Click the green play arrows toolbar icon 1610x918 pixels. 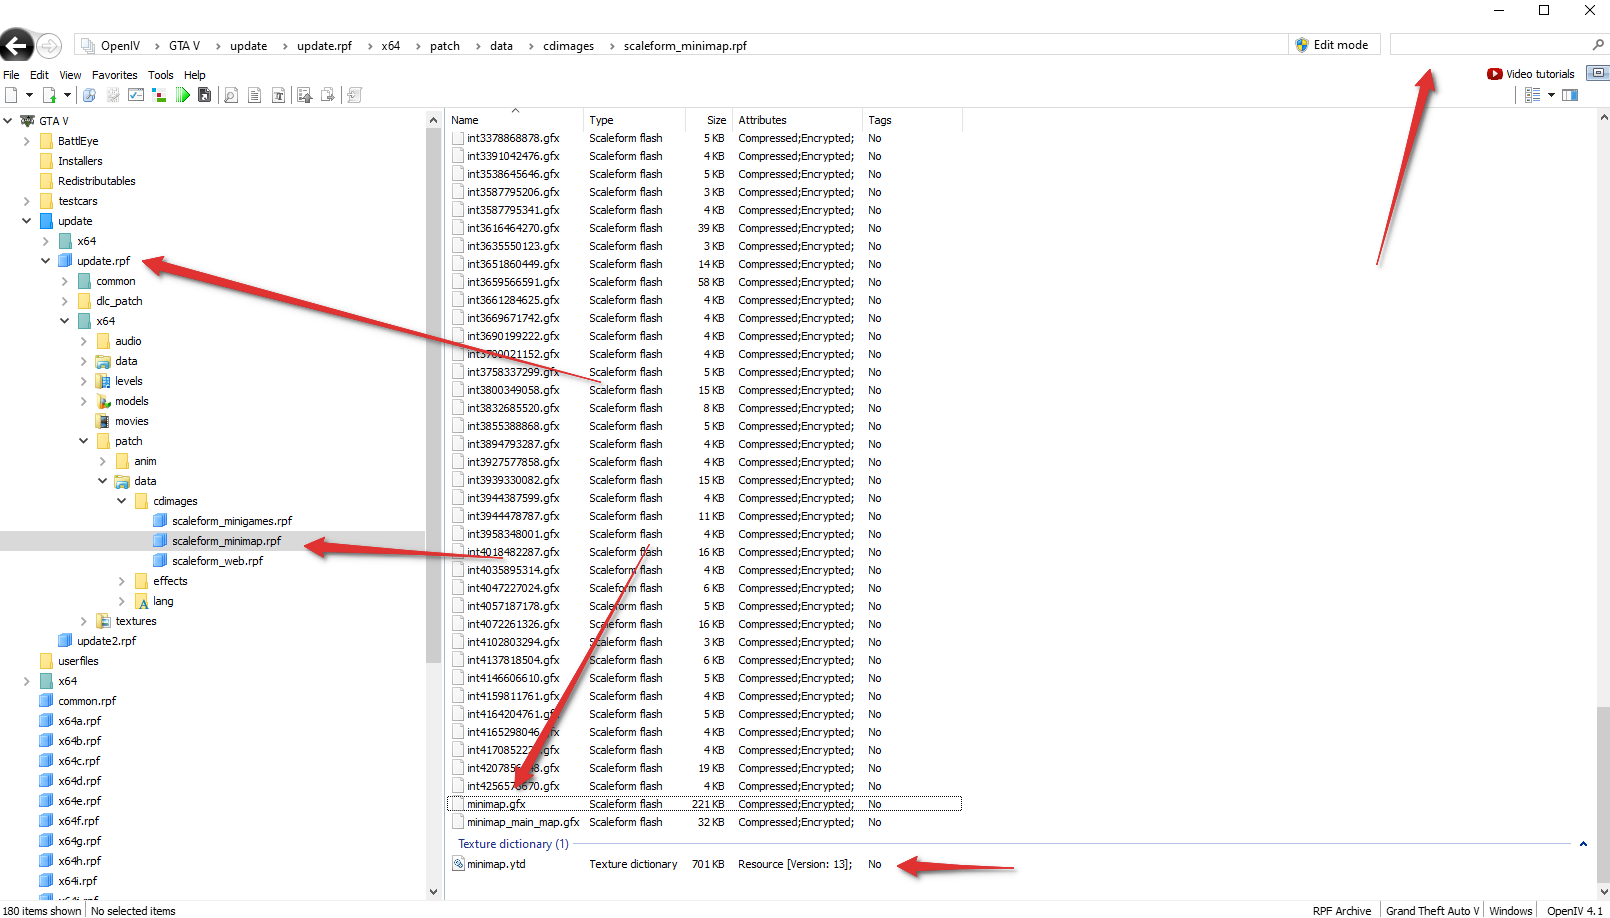point(182,95)
